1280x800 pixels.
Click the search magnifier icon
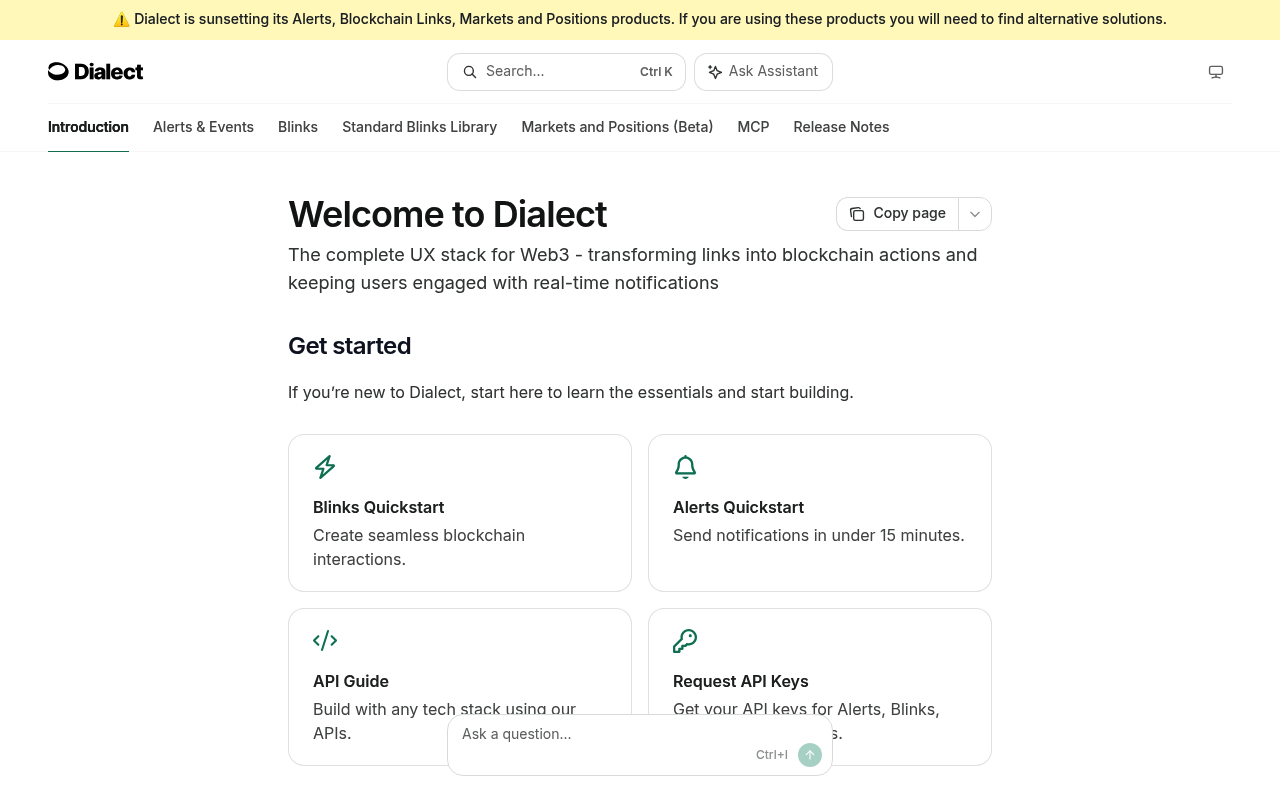tap(470, 72)
